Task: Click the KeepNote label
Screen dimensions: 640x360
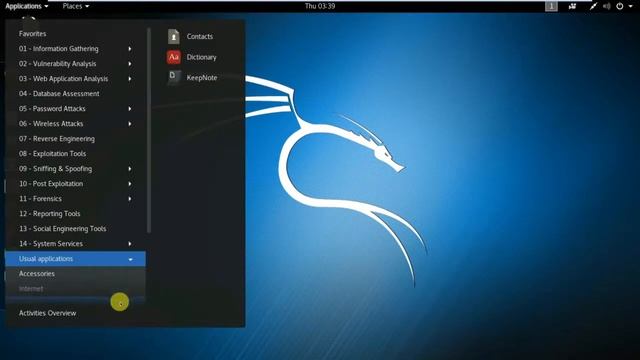Action: pos(202,78)
